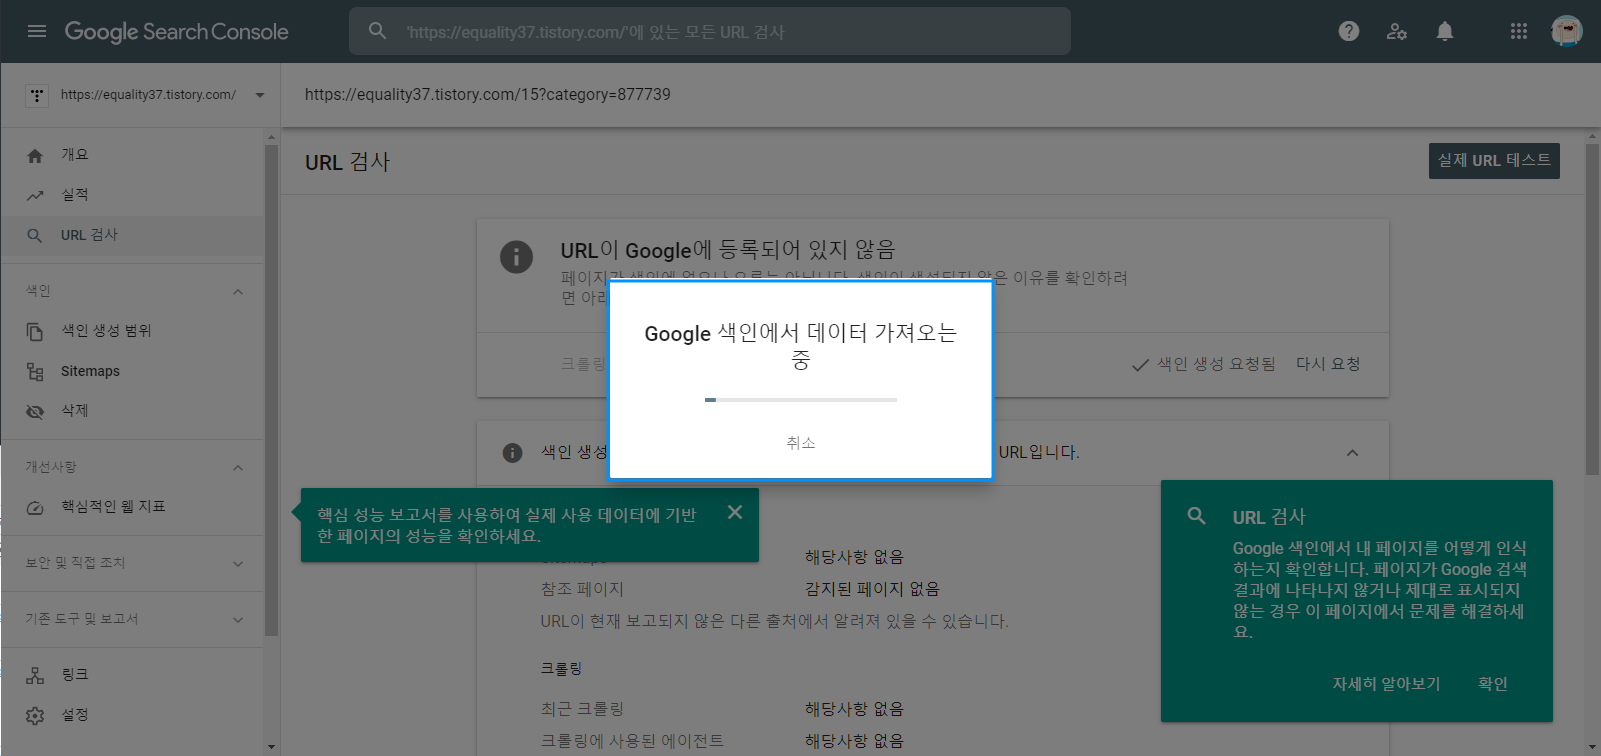This screenshot has width=1601, height=756.
Task: Click the search magnifier icon in top bar
Action: (377, 31)
